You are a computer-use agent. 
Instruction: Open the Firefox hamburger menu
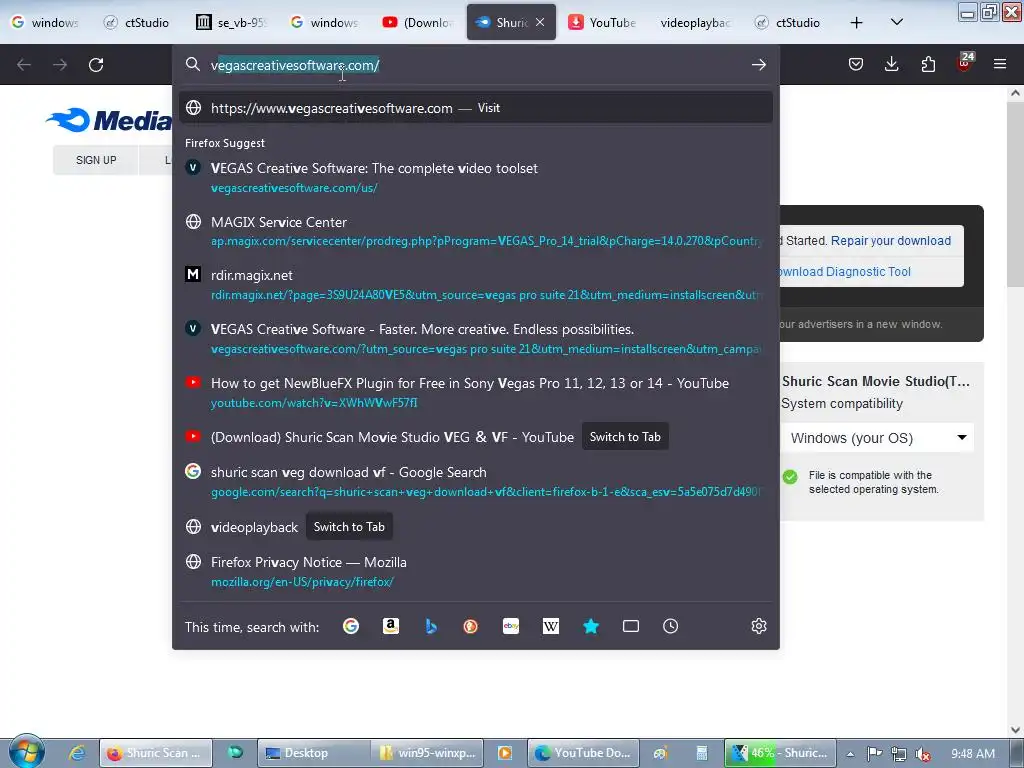(1000, 64)
